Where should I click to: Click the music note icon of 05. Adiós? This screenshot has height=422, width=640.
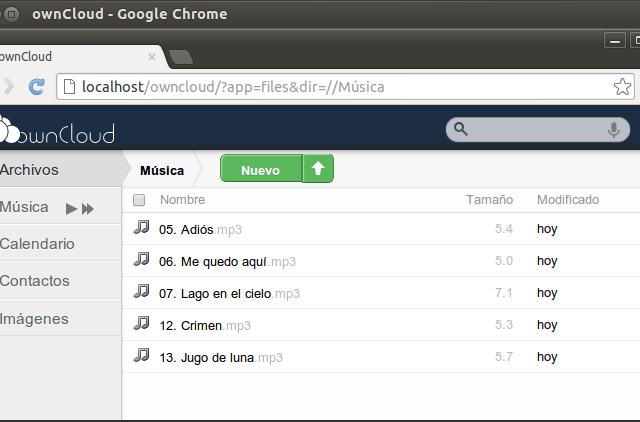pyautogui.click(x=142, y=227)
